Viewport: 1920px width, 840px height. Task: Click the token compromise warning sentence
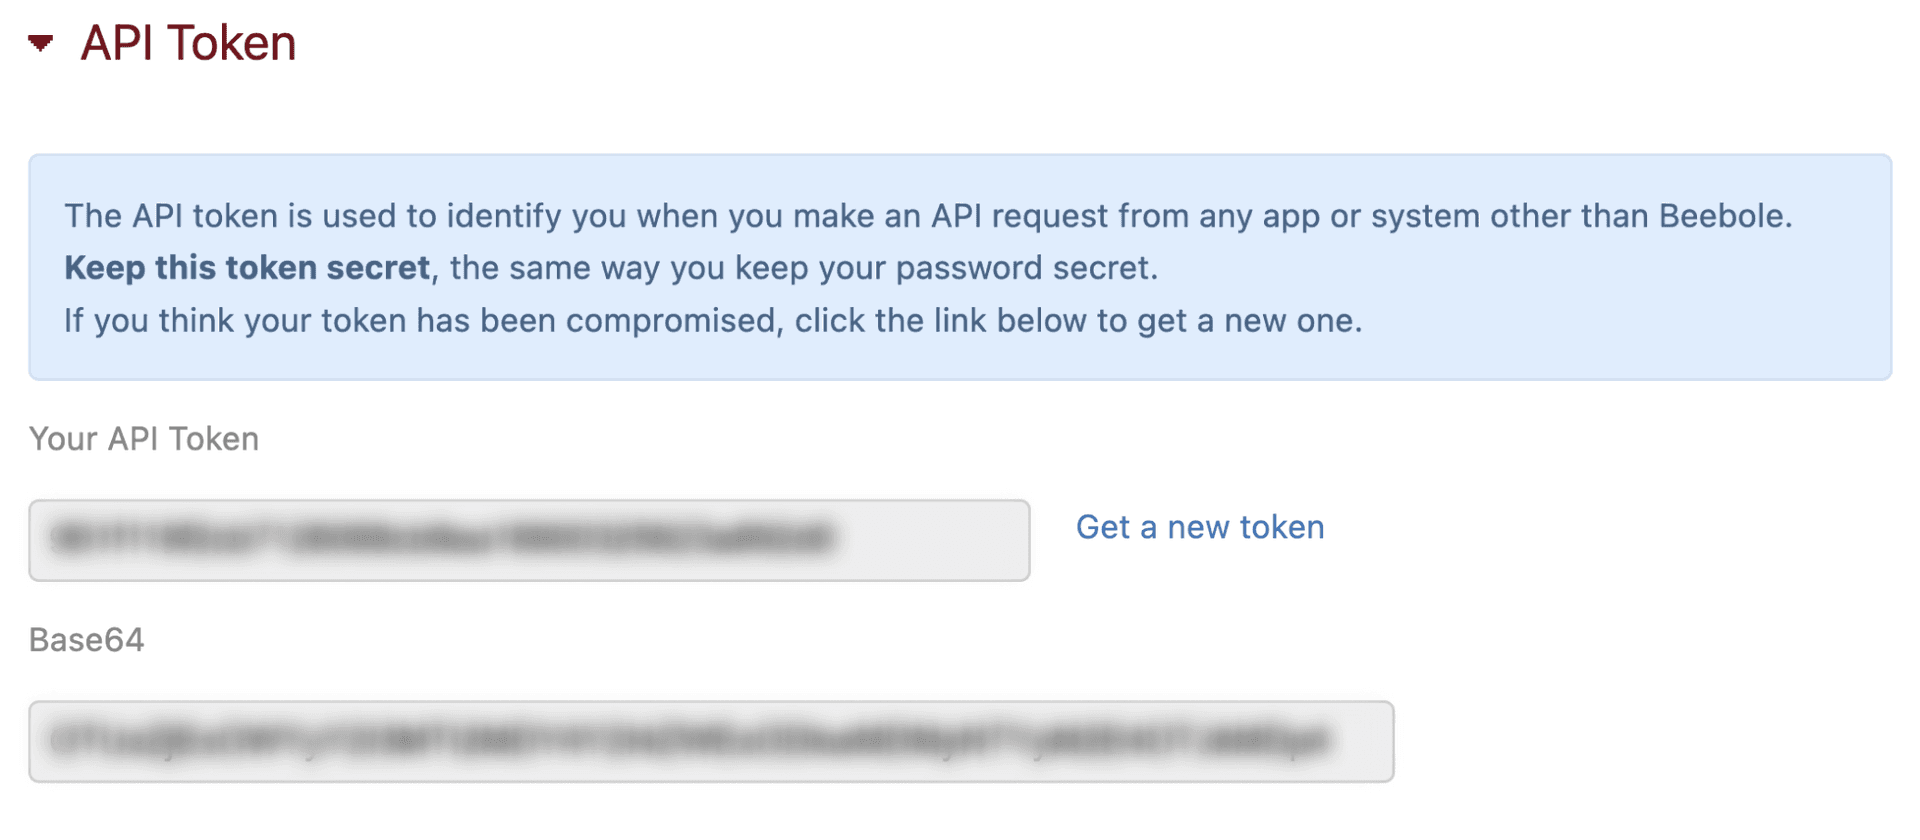coord(712,320)
